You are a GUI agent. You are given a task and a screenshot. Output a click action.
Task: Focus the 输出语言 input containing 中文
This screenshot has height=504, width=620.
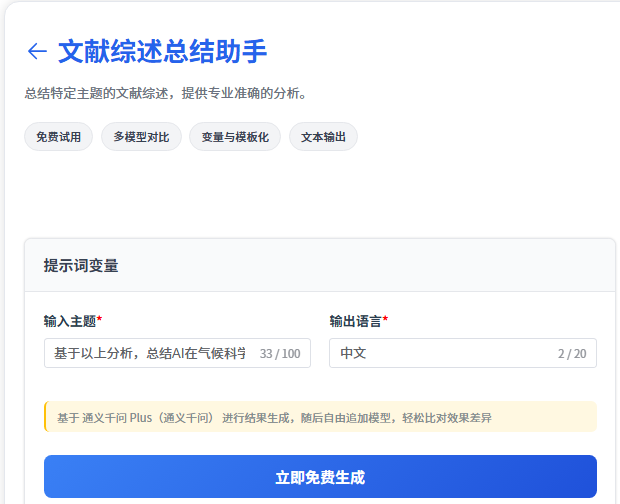click(x=440, y=353)
